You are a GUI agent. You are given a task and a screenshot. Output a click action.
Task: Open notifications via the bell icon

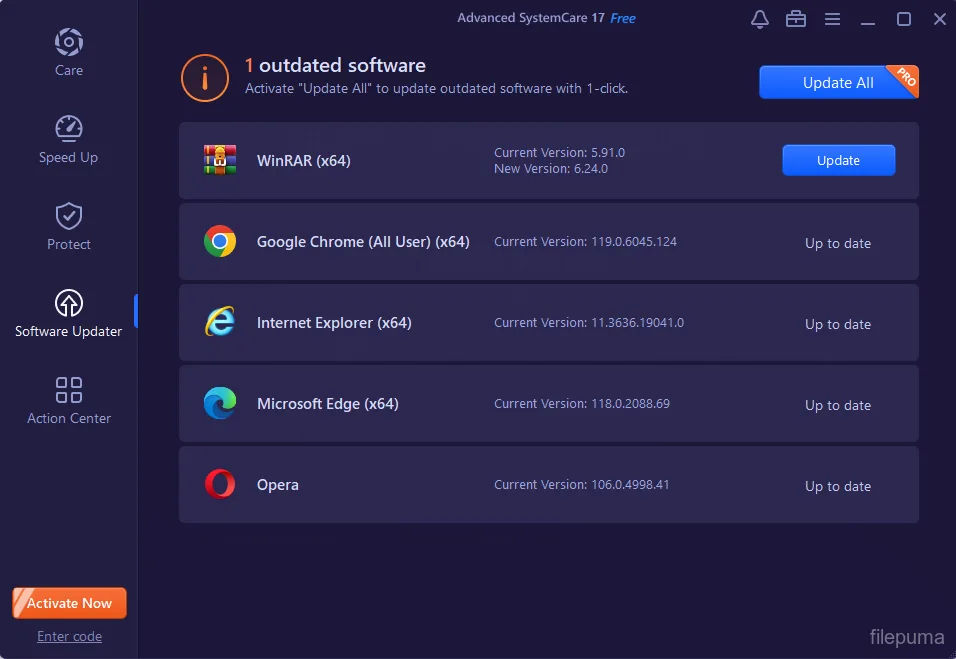[759, 18]
